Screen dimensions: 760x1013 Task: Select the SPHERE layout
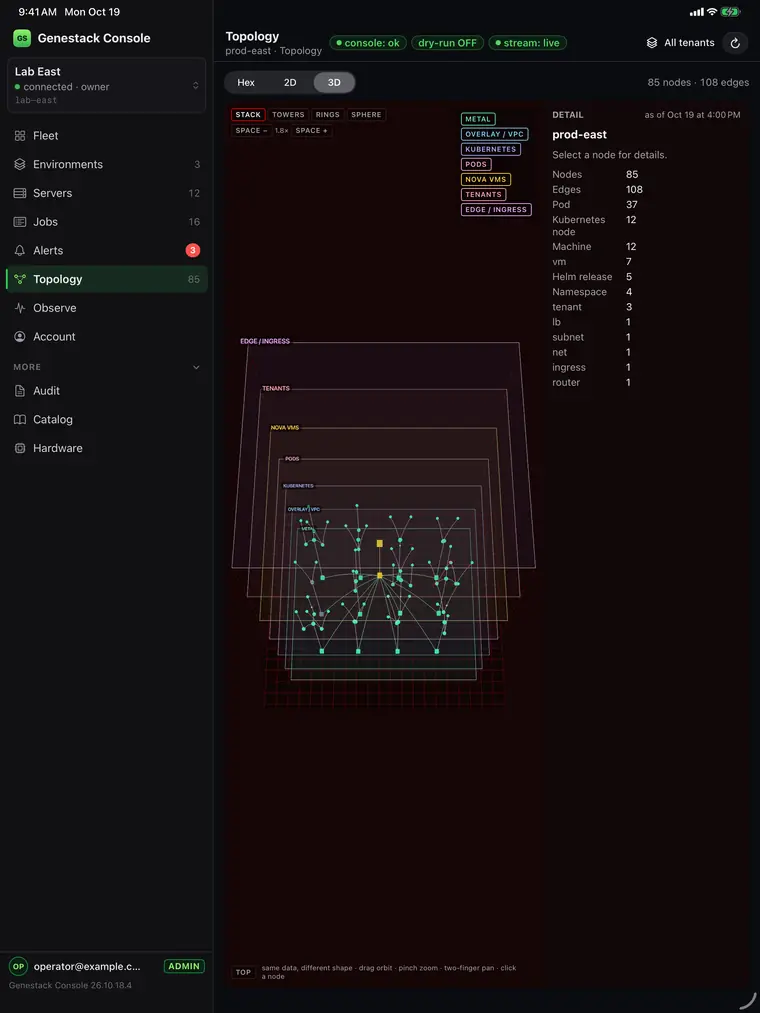tap(366, 115)
